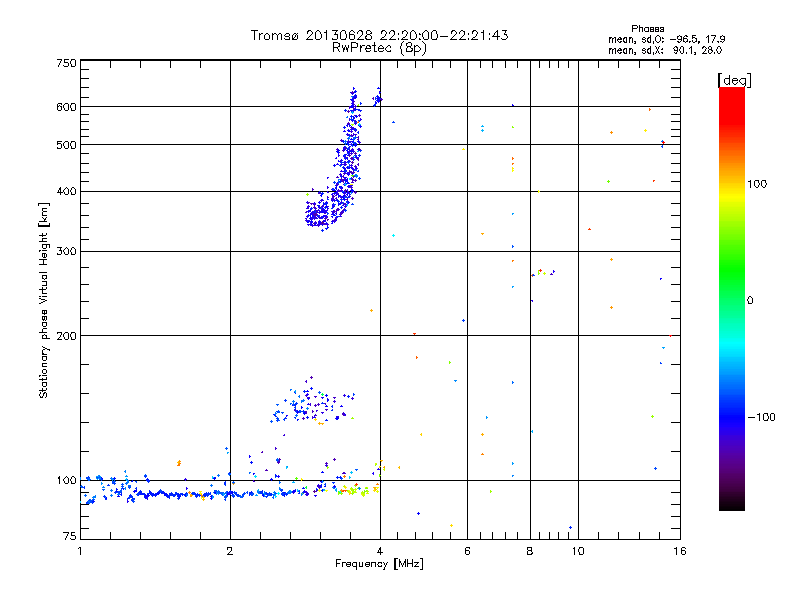
Task: Click the x-axis tick label '1'
Action: (80, 551)
